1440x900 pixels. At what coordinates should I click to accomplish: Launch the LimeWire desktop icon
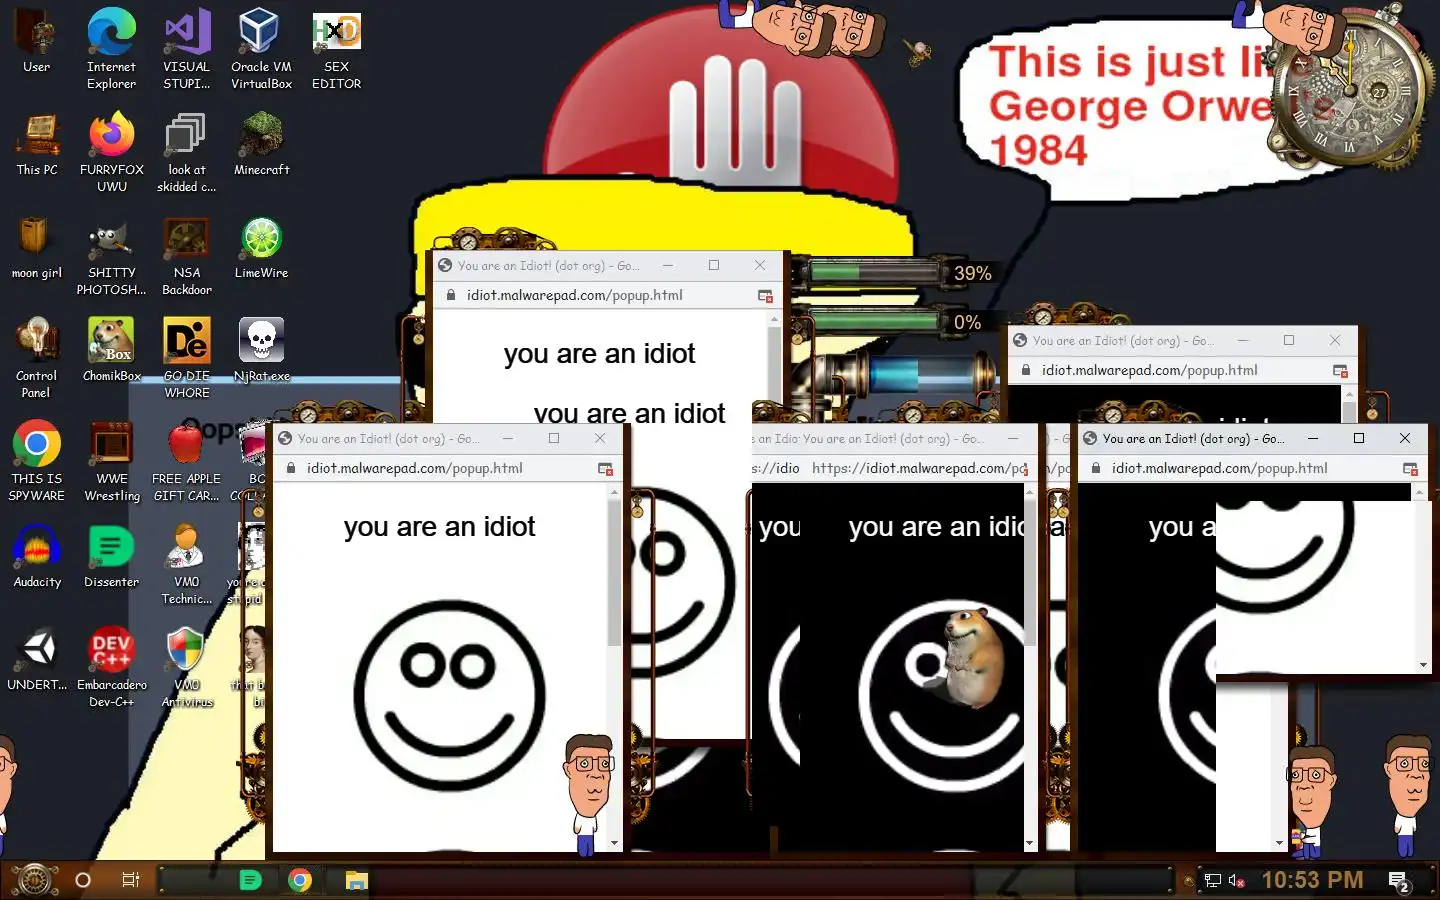pos(261,248)
